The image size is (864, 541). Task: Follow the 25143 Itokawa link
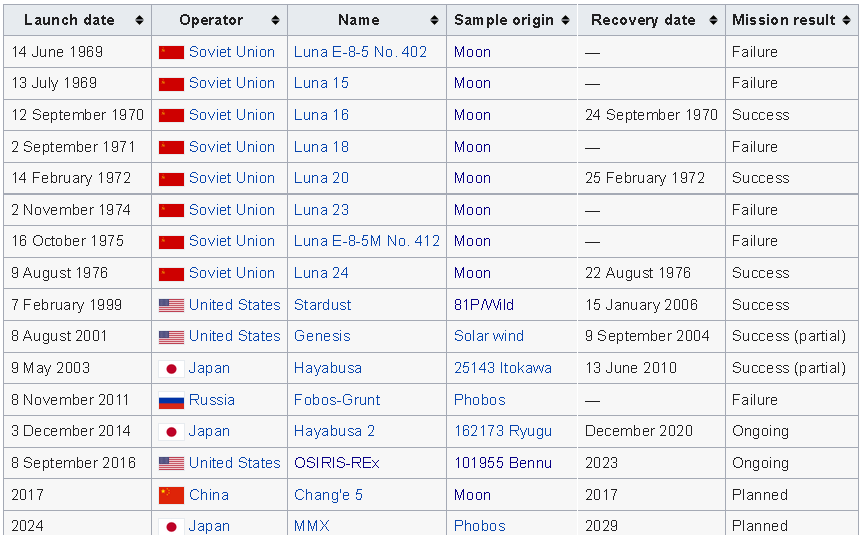[503, 367]
